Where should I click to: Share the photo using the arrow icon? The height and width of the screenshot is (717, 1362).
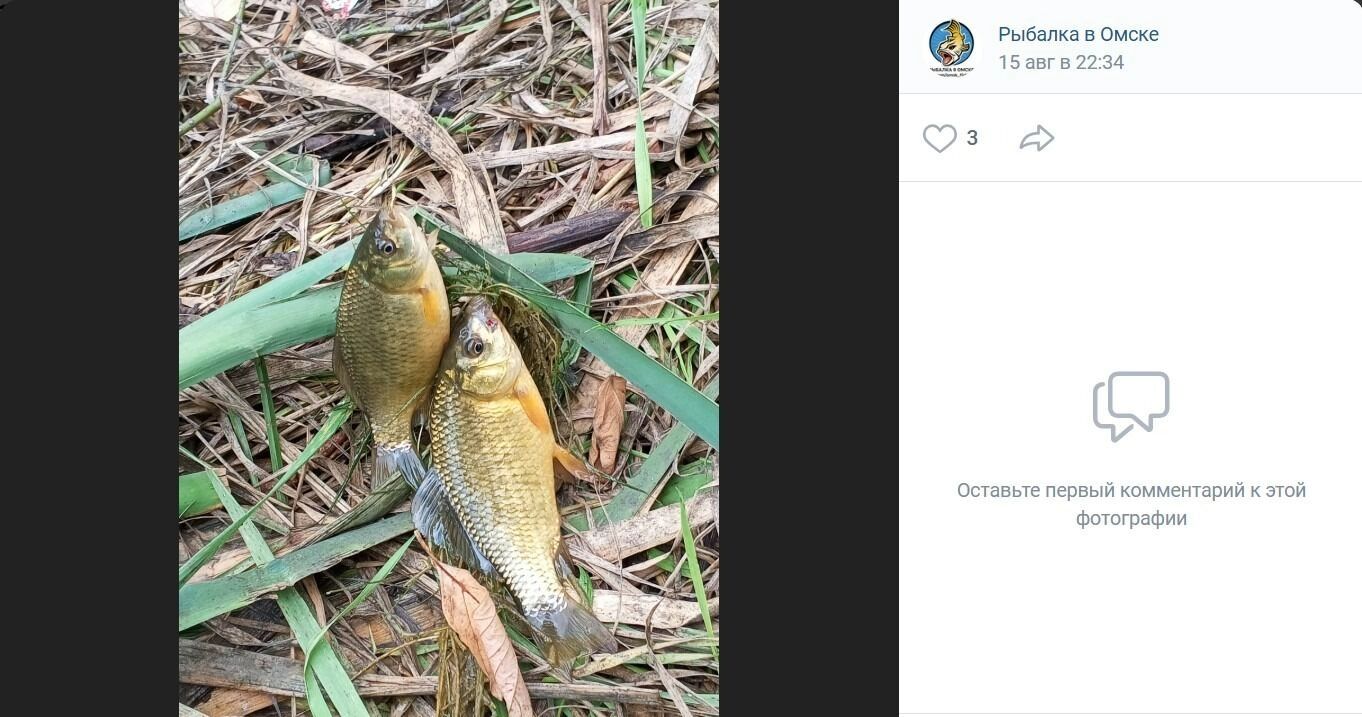pos(1037,138)
